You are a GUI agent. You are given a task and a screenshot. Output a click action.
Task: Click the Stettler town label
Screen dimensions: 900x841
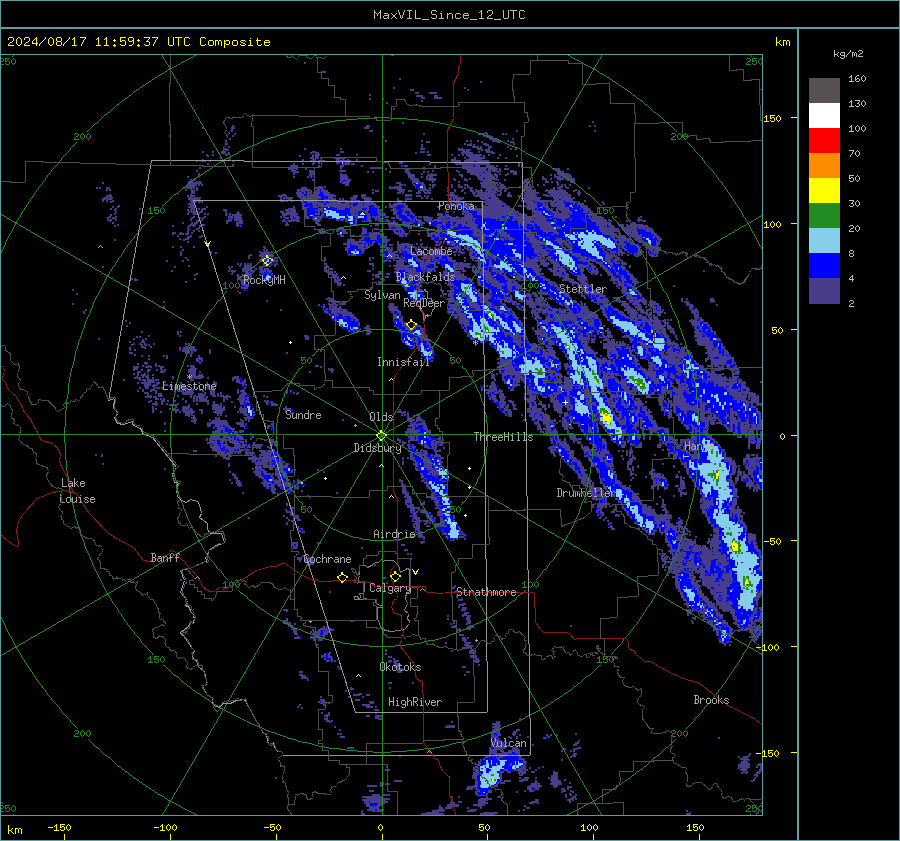pos(583,289)
